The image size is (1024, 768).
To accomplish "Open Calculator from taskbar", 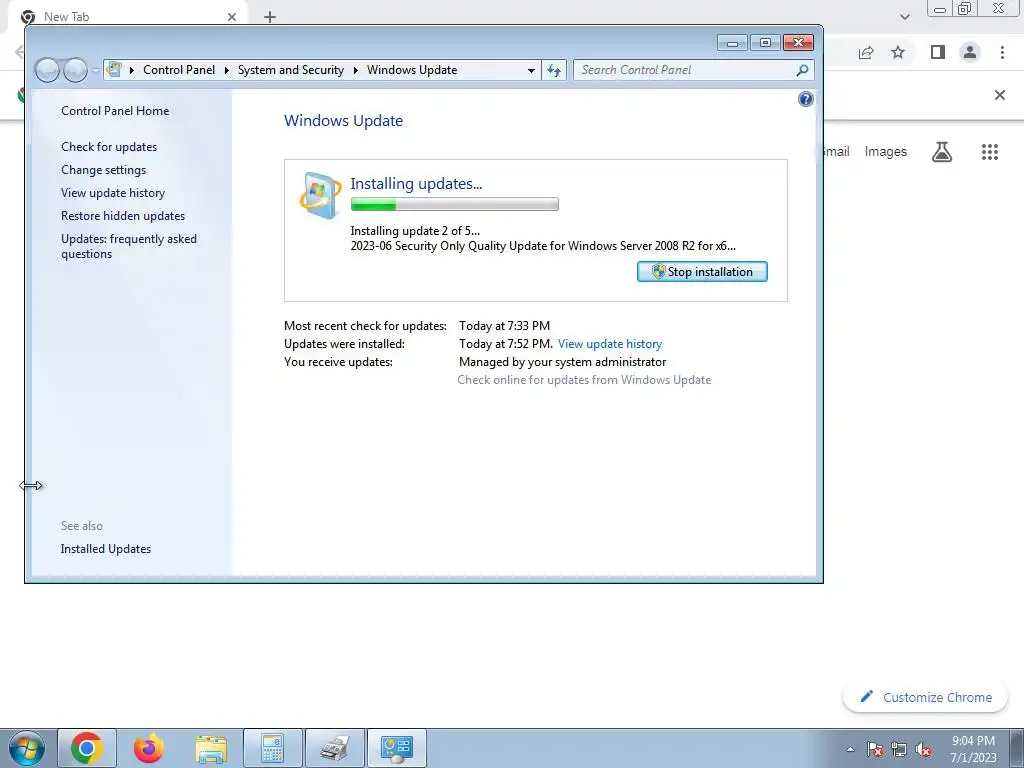I will click(x=272, y=748).
